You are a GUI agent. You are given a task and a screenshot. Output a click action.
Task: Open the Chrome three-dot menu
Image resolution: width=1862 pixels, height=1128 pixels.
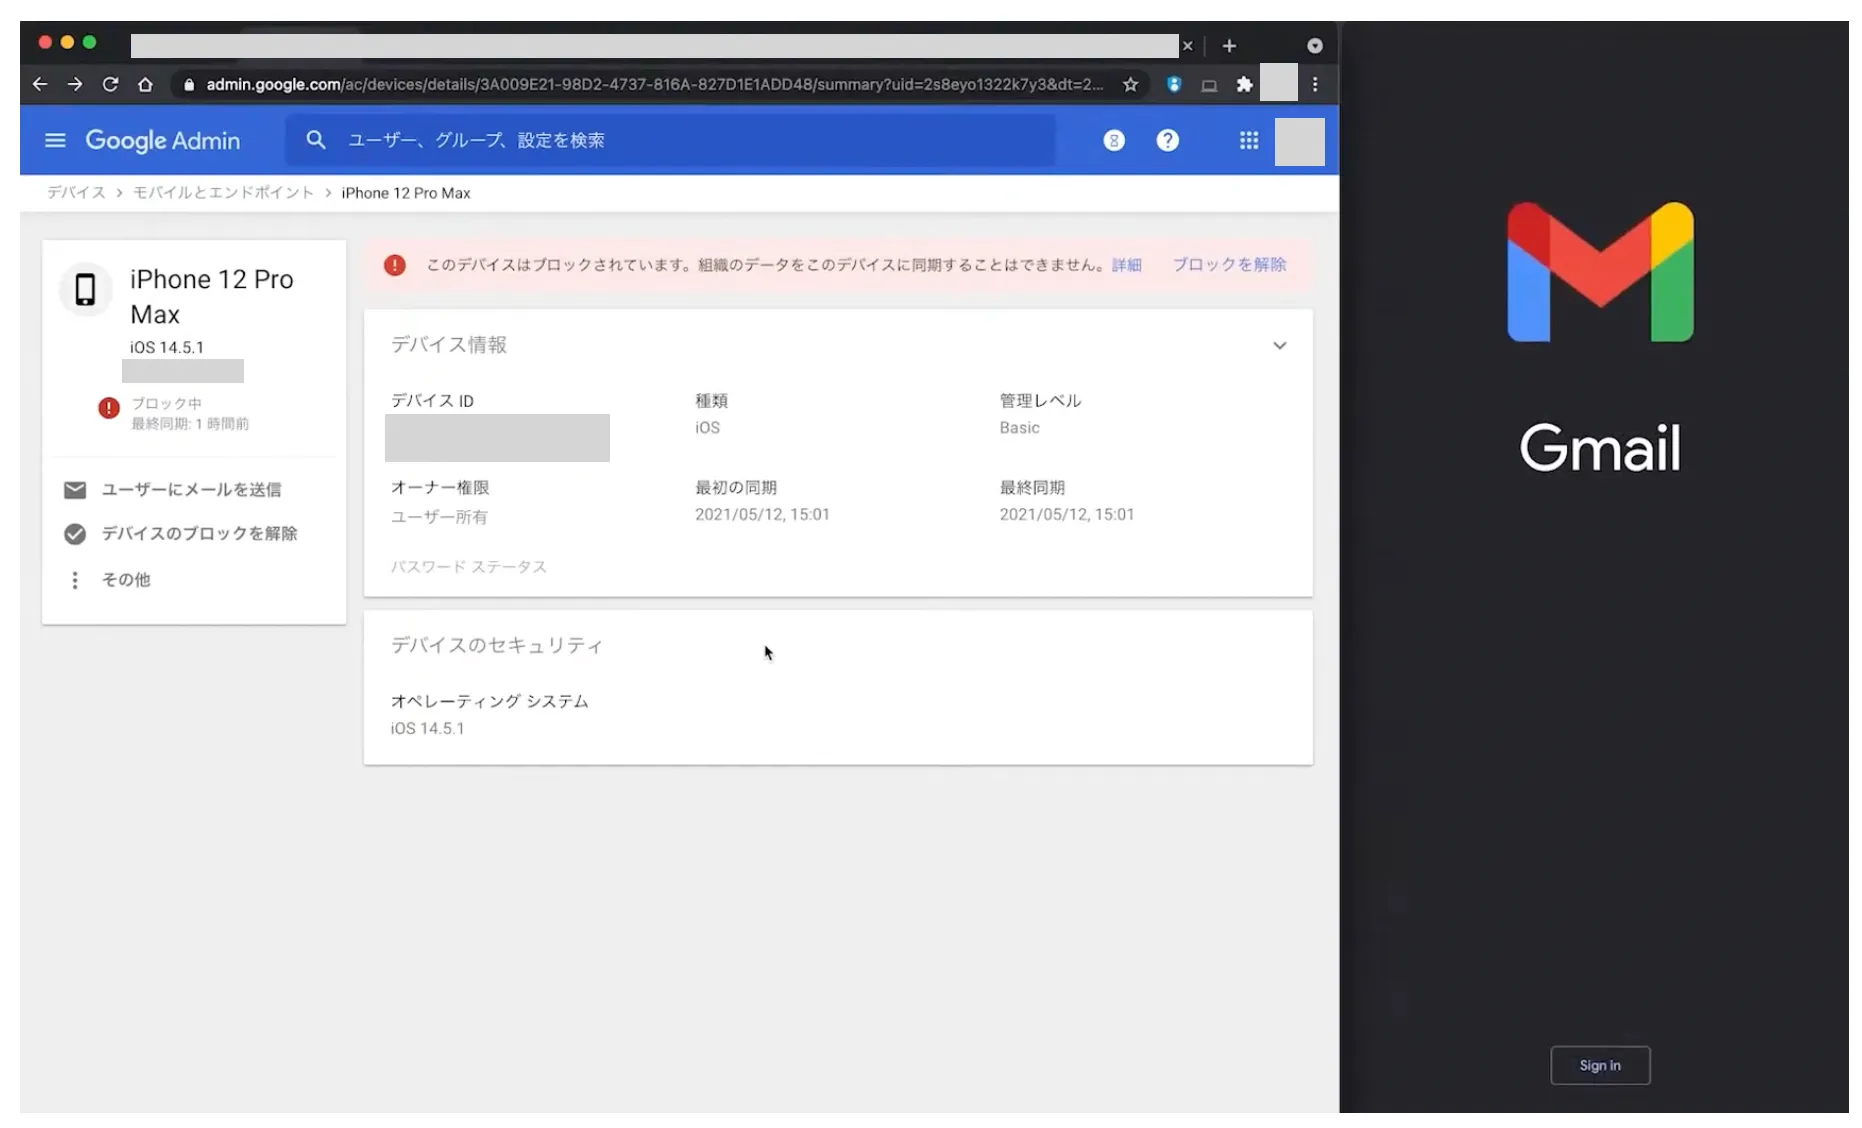tap(1315, 84)
